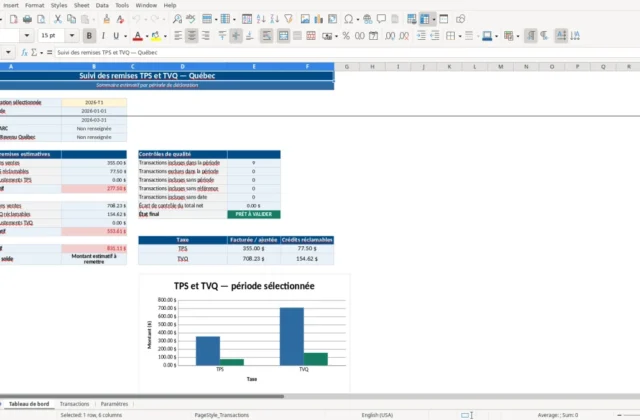Open the Sheet menu

[82, 5]
